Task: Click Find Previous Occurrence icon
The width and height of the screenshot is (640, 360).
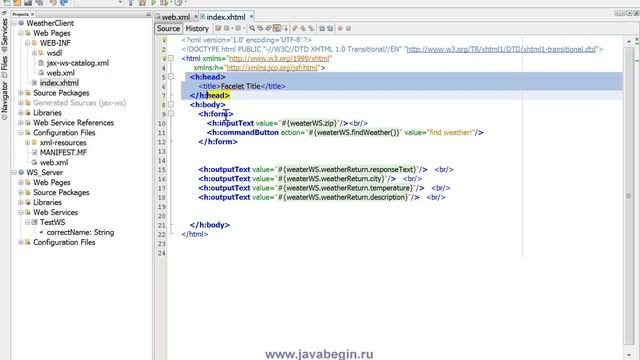Action: point(260,28)
